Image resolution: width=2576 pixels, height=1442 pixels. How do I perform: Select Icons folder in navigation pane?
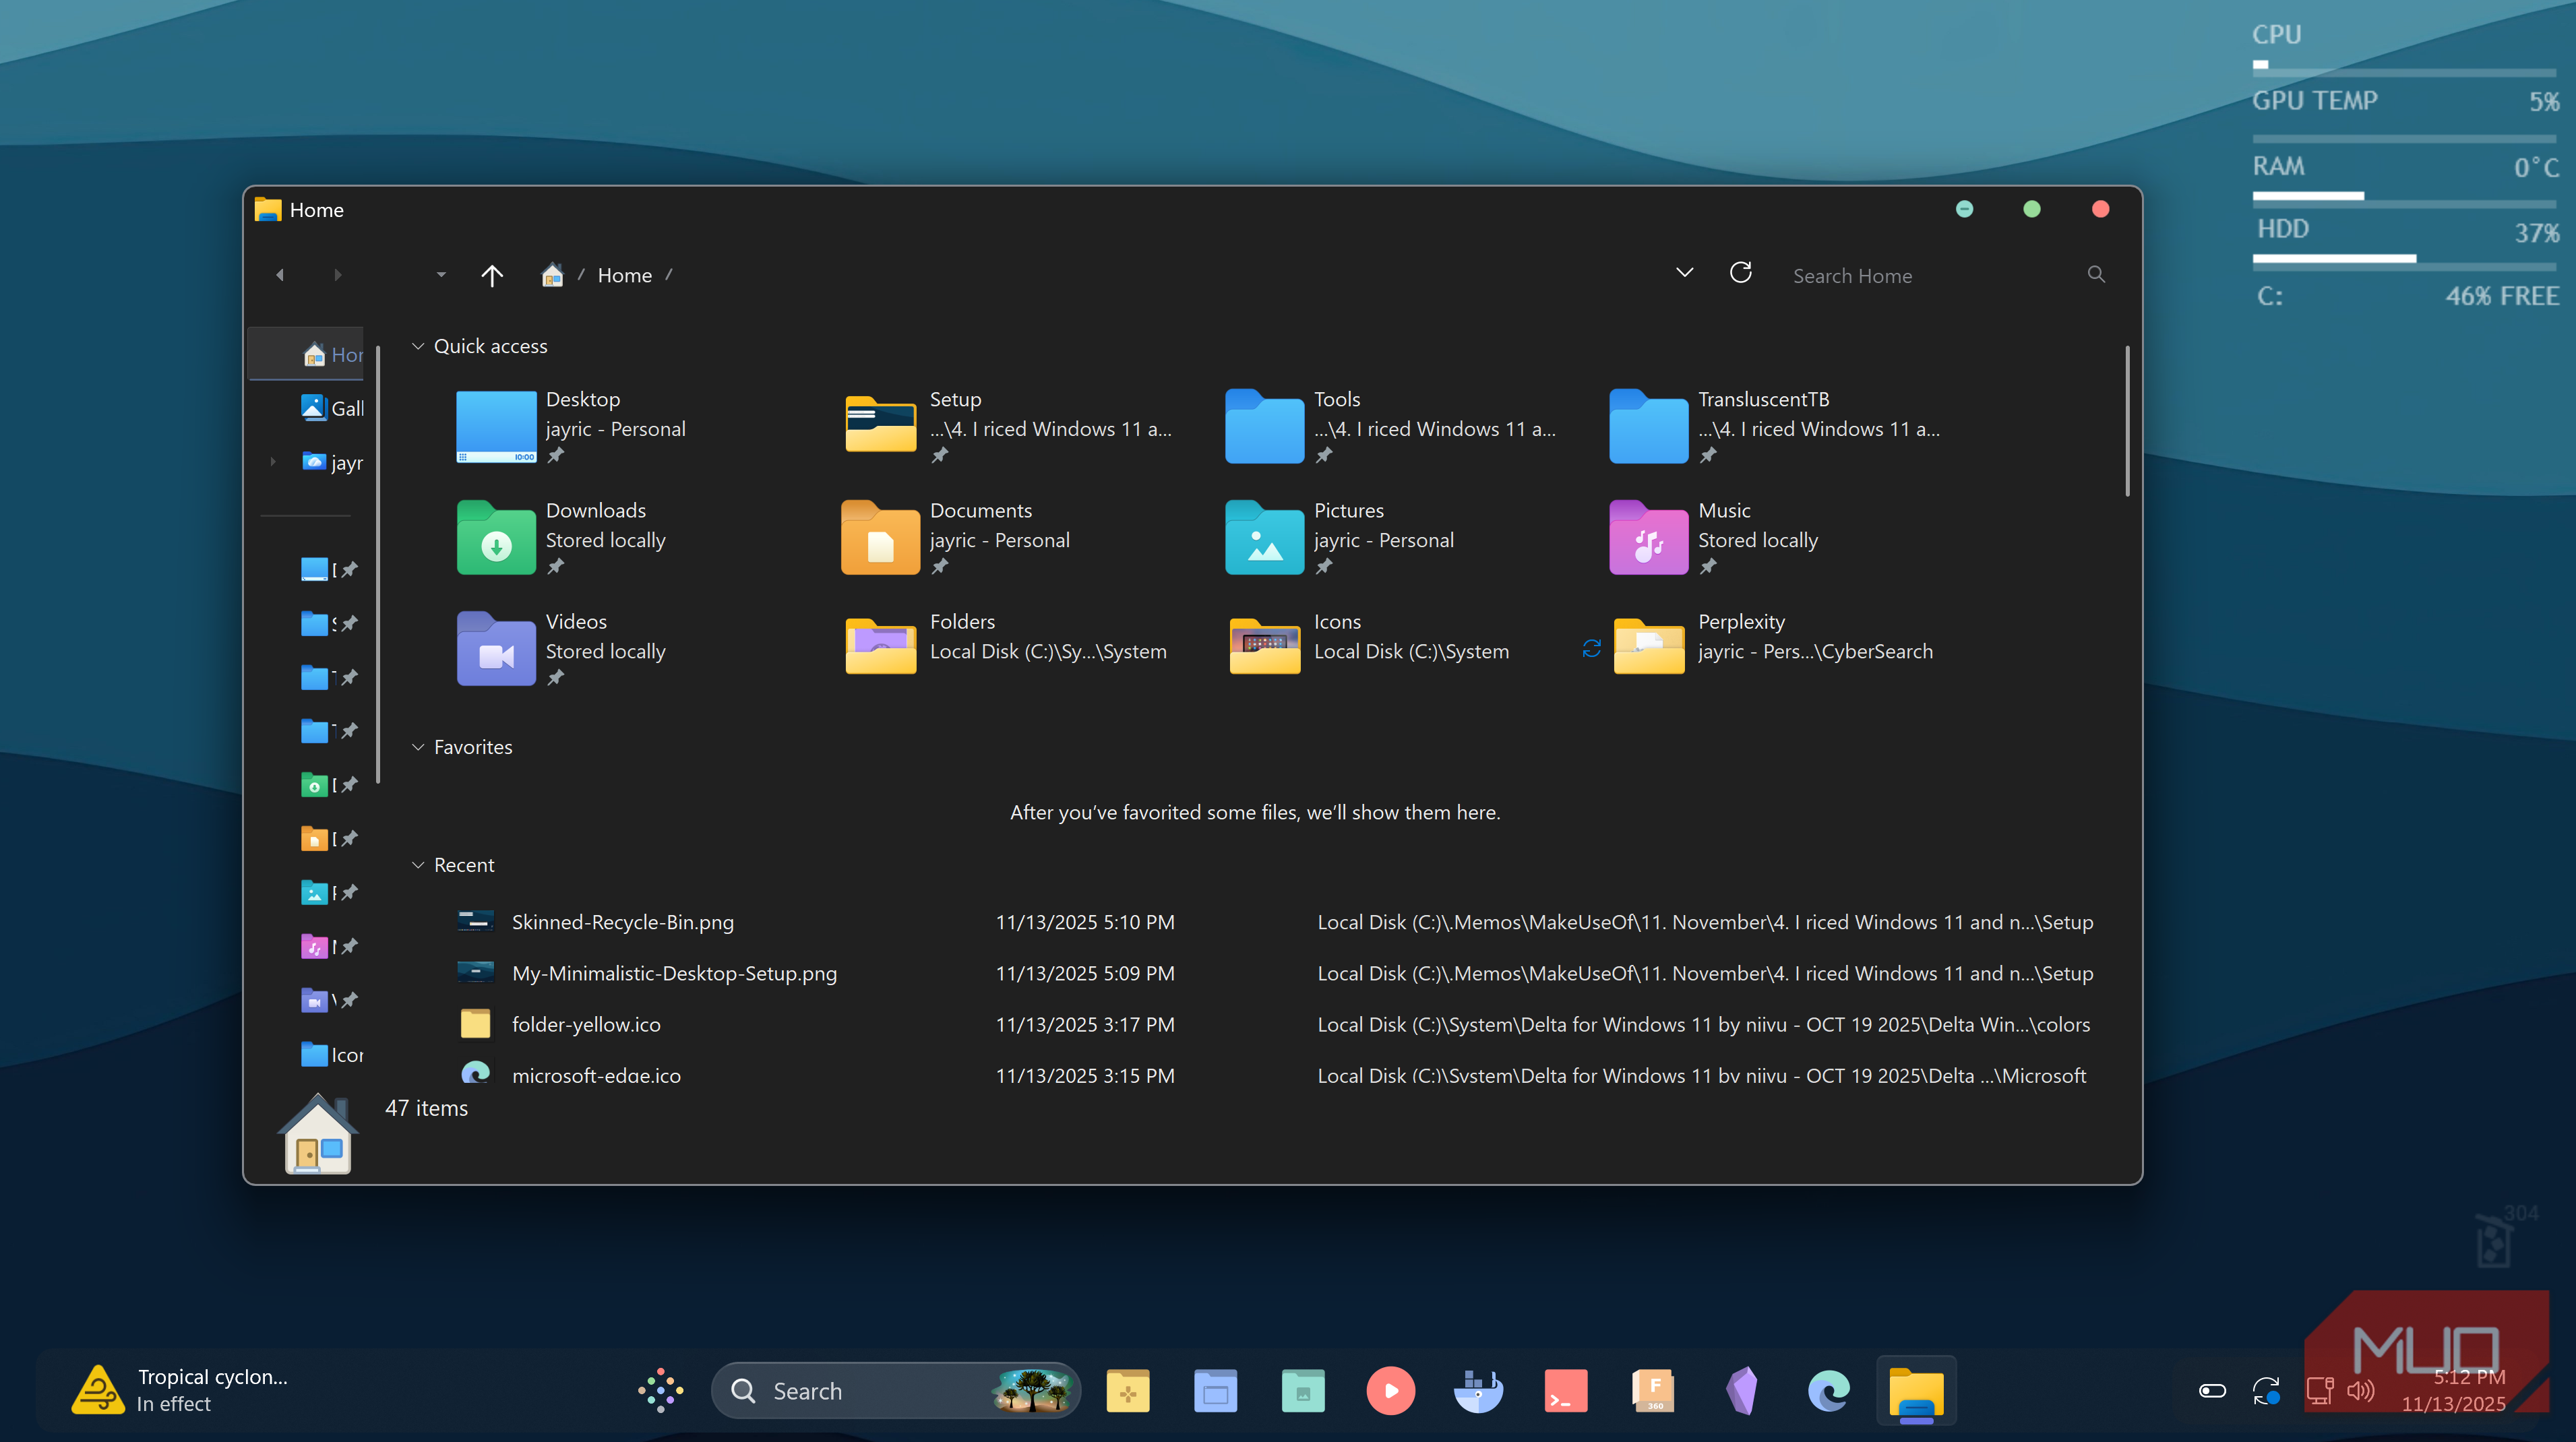point(332,1054)
